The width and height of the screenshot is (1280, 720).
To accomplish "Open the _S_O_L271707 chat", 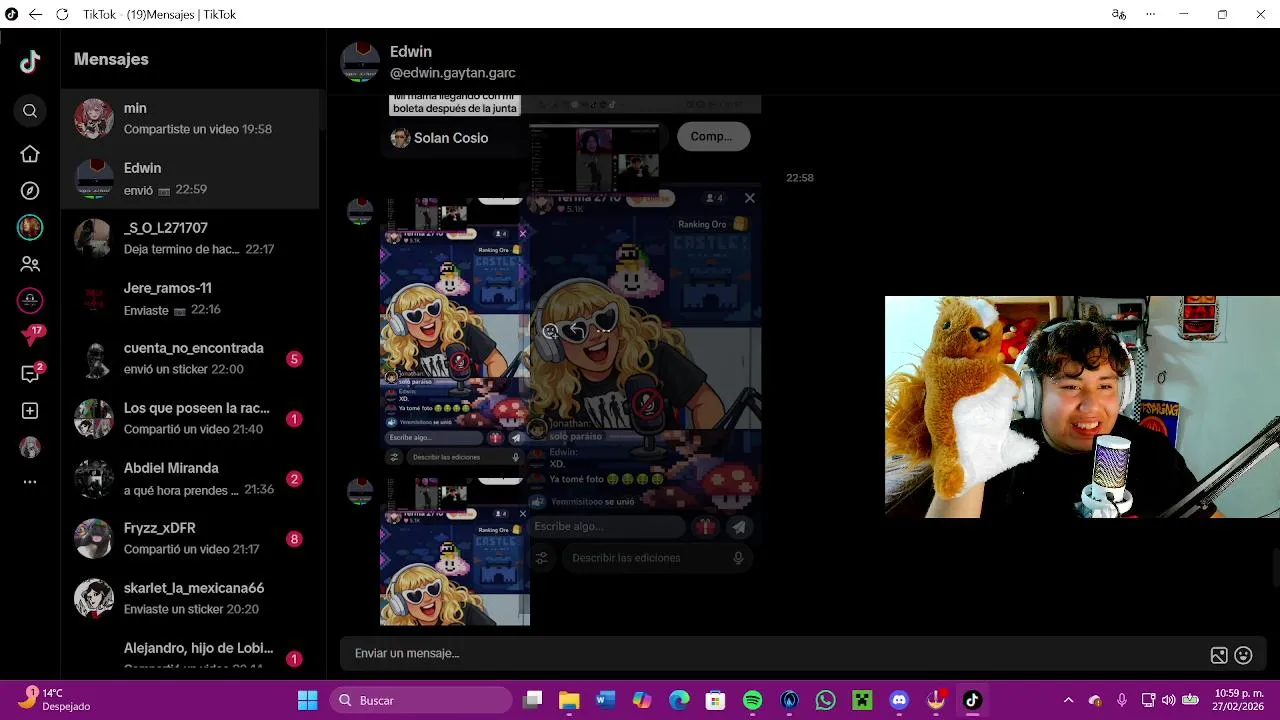I will coord(190,238).
